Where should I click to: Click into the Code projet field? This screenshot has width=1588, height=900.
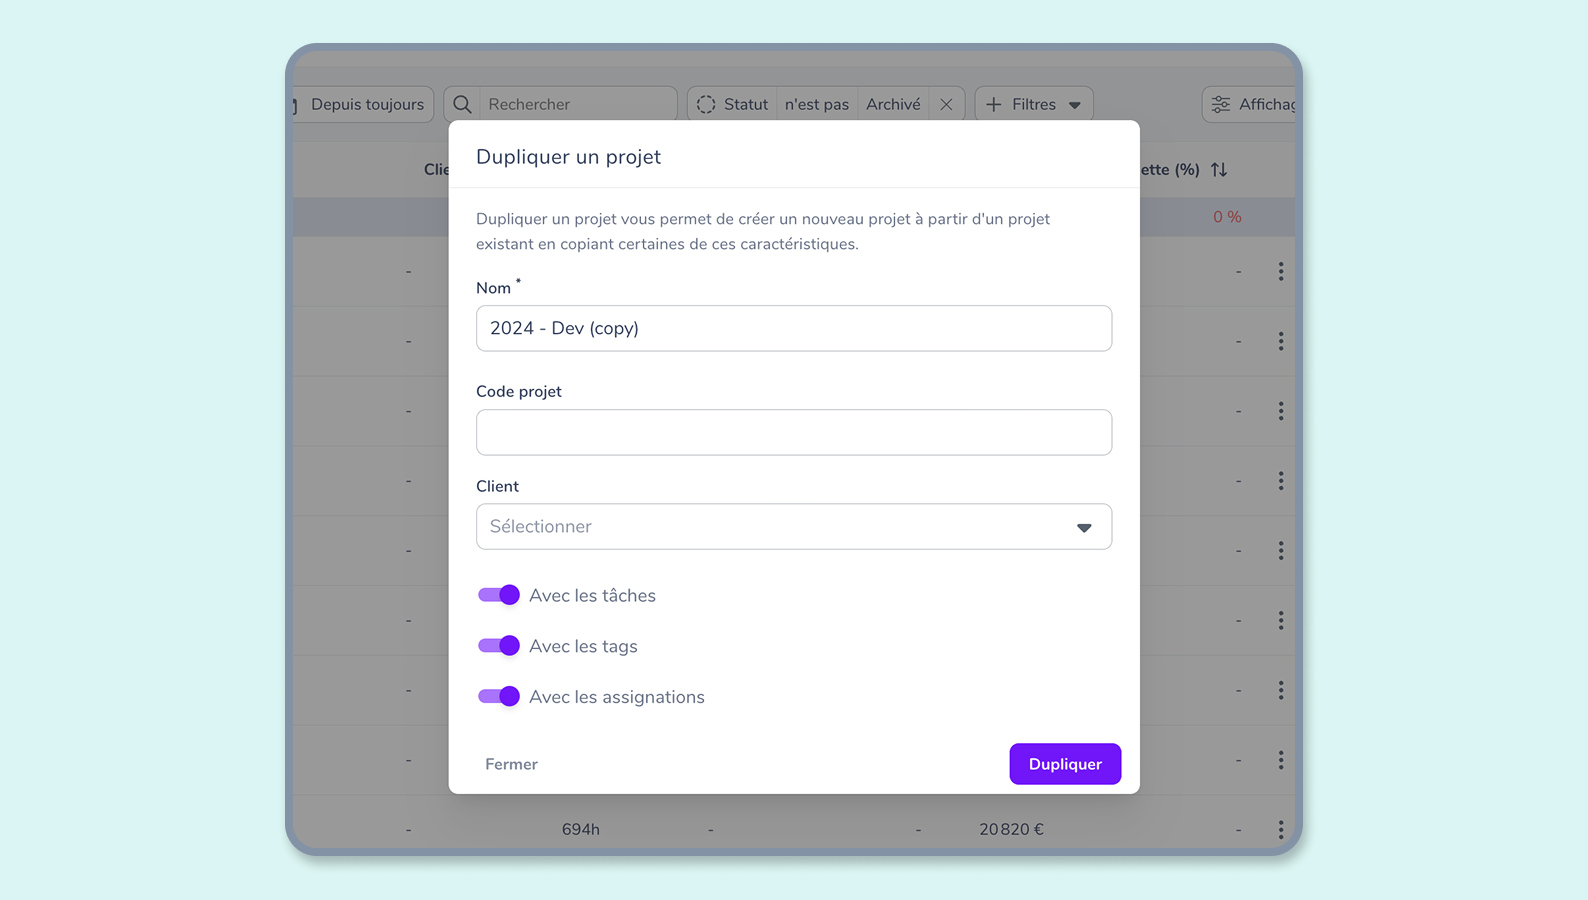click(793, 432)
